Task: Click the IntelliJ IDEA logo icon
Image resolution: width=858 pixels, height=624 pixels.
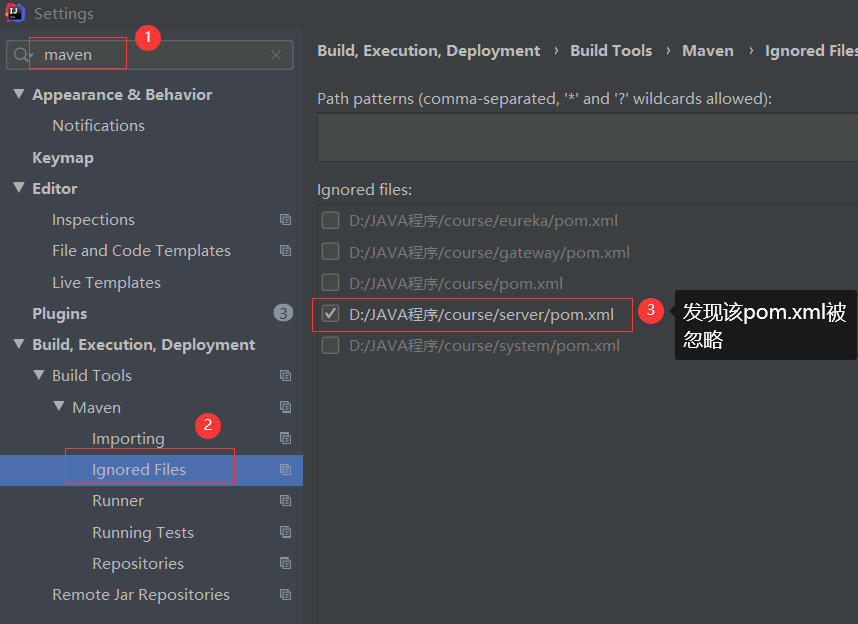Action: click(15, 12)
